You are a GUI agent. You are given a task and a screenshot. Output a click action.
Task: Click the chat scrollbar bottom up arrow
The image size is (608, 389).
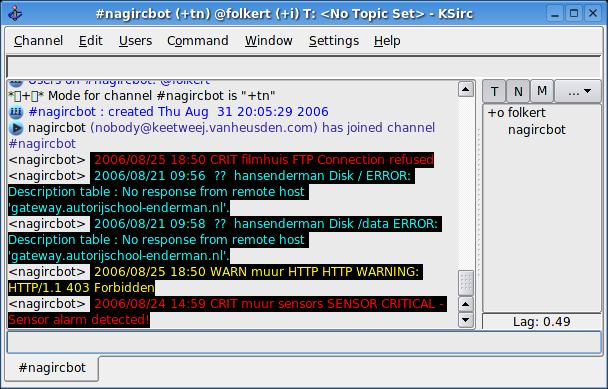(x=466, y=304)
